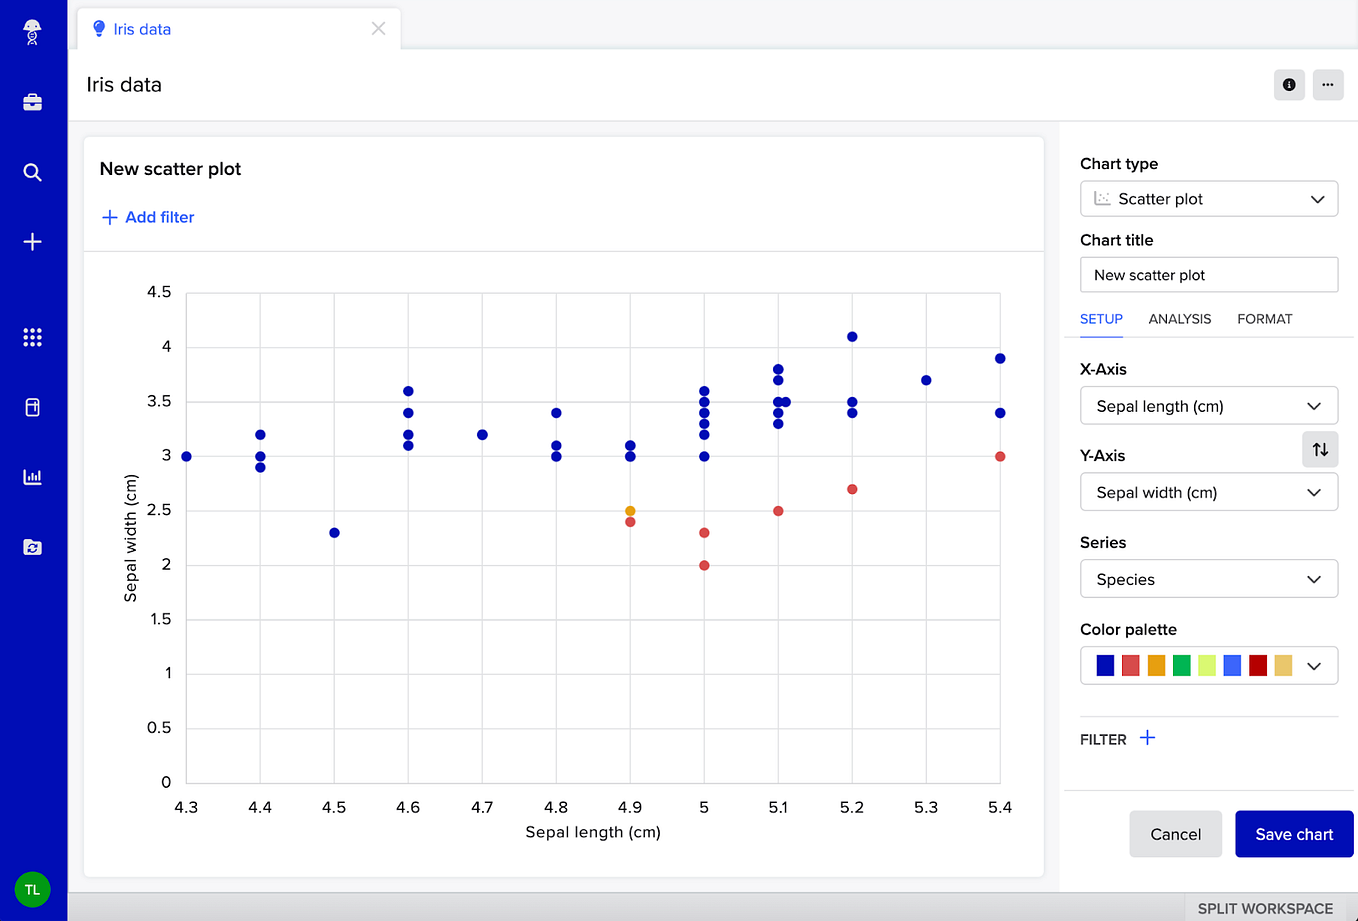Open the apps grid icon in sidebar

(x=32, y=337)
